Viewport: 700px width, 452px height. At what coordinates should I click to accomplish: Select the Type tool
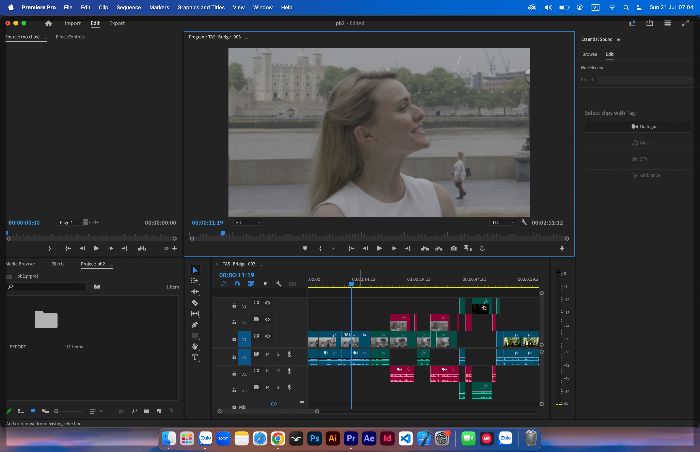coord(195,357)
